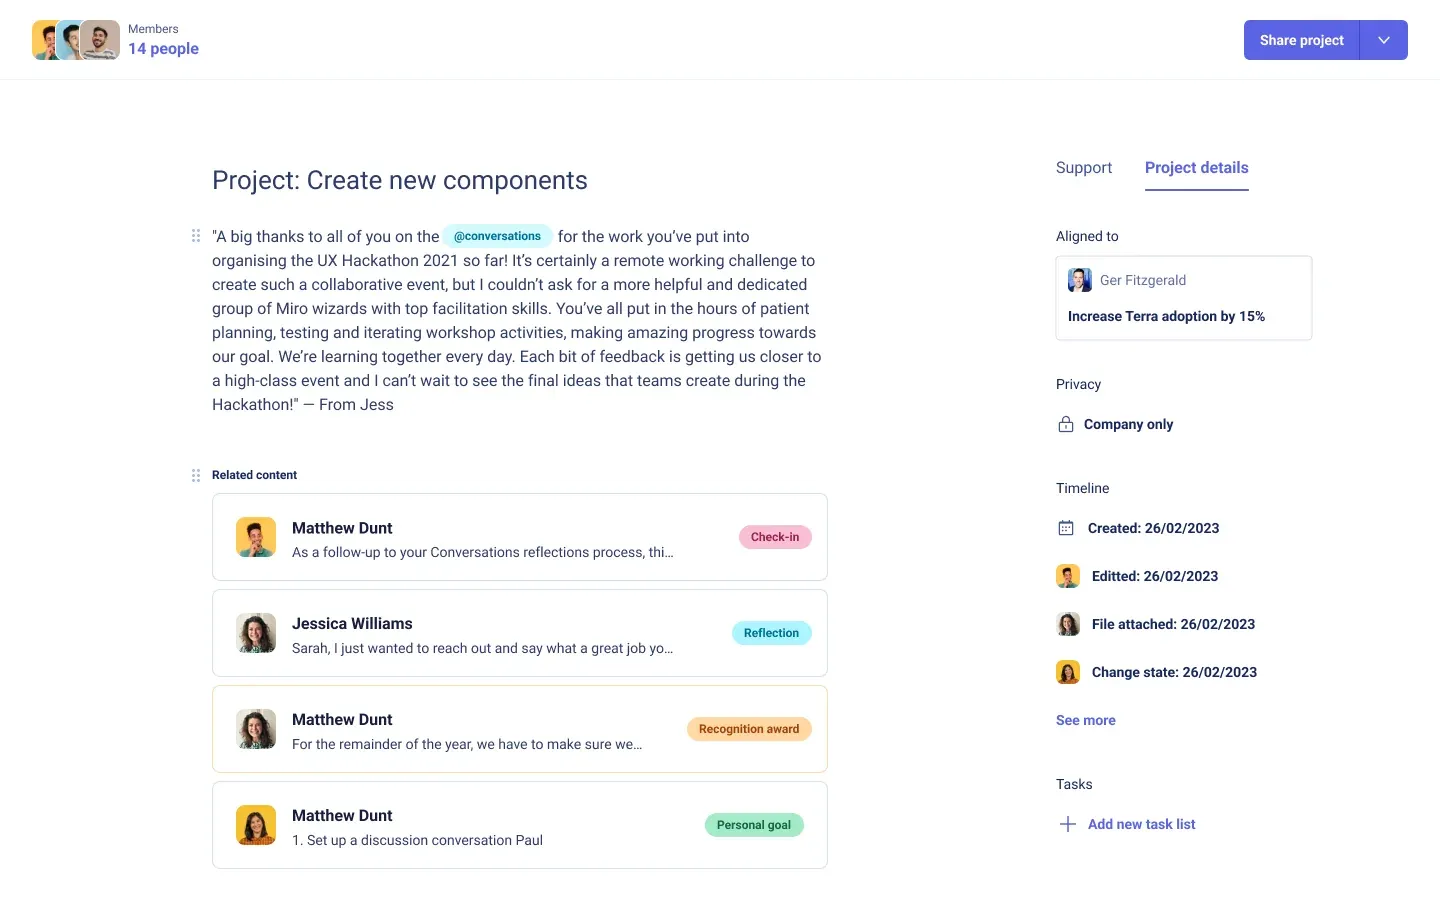Click the drag handle beside the quote paragraph
1440x900 pixels.
click(x=196, y=236)
